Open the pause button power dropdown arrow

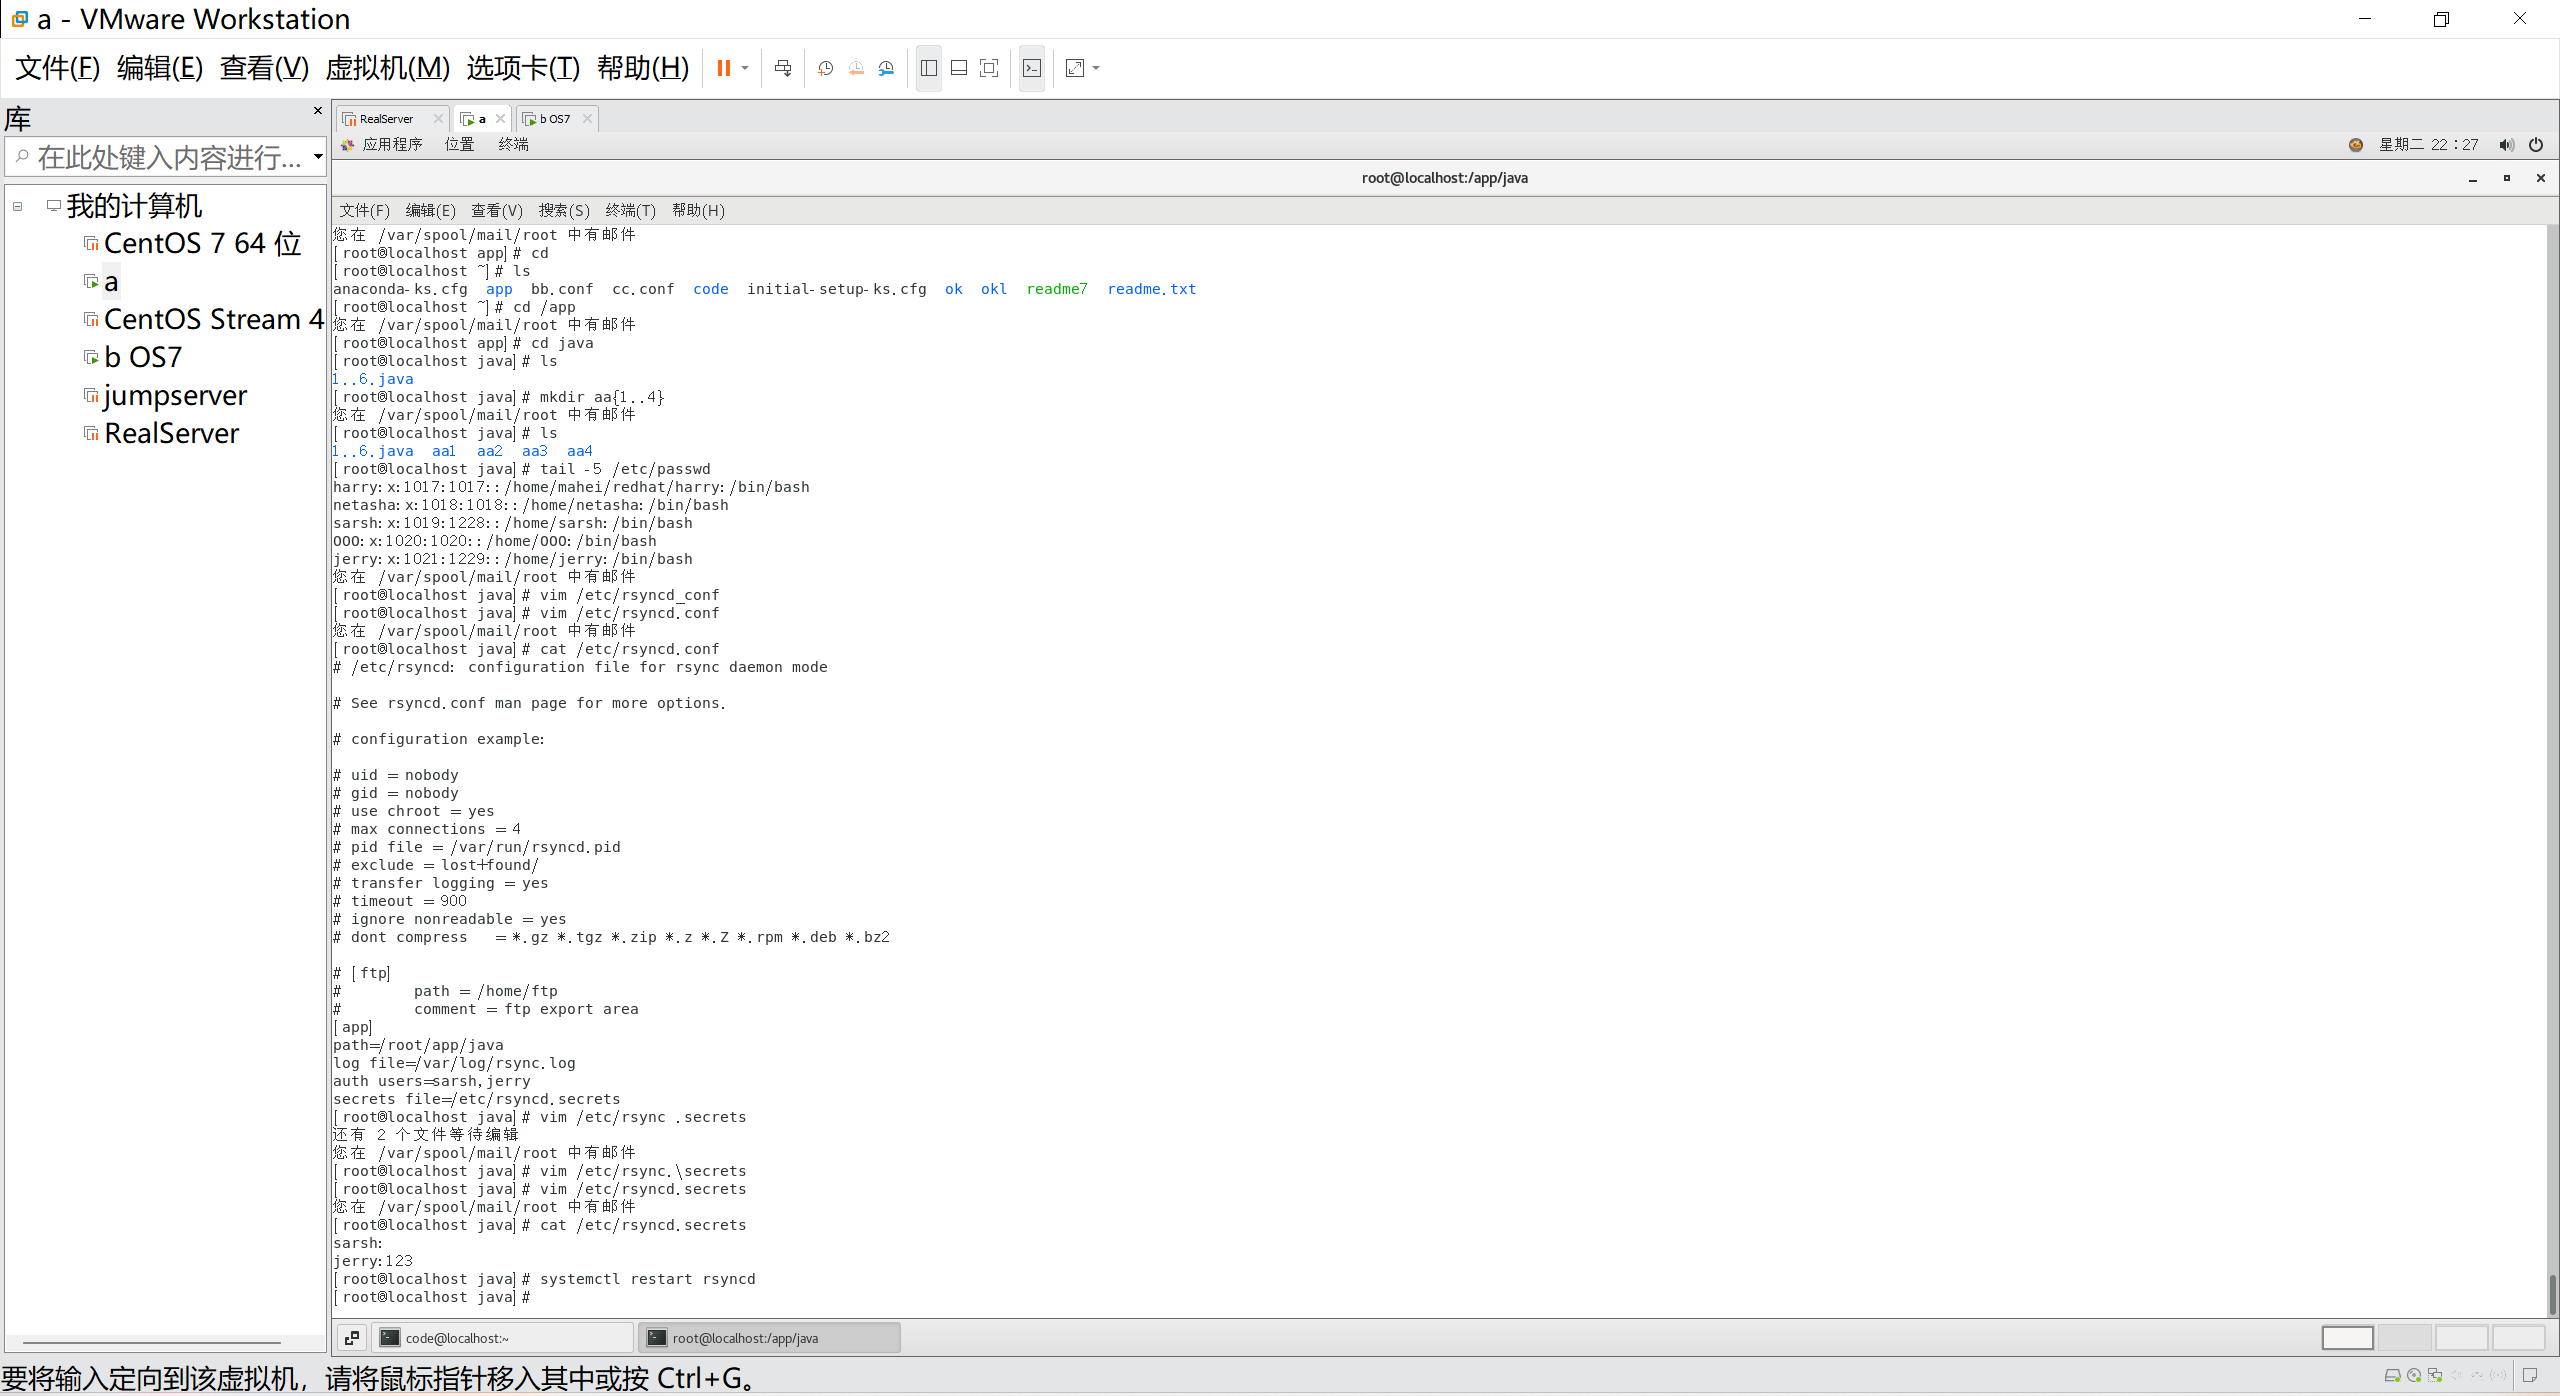point(745,68)
